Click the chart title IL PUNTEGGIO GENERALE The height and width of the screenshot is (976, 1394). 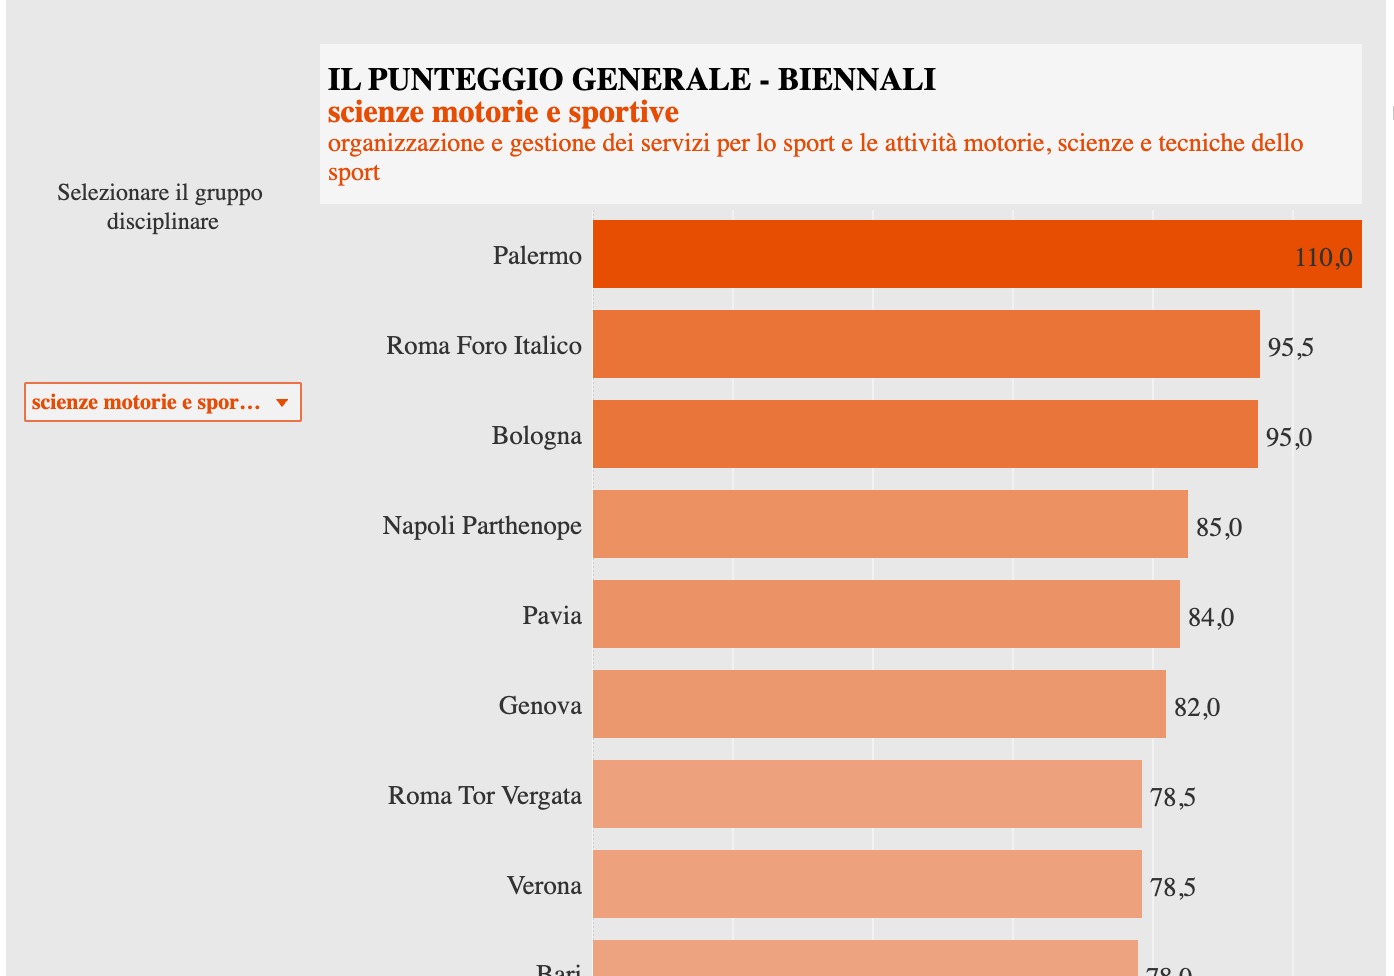tap(631, 79)
